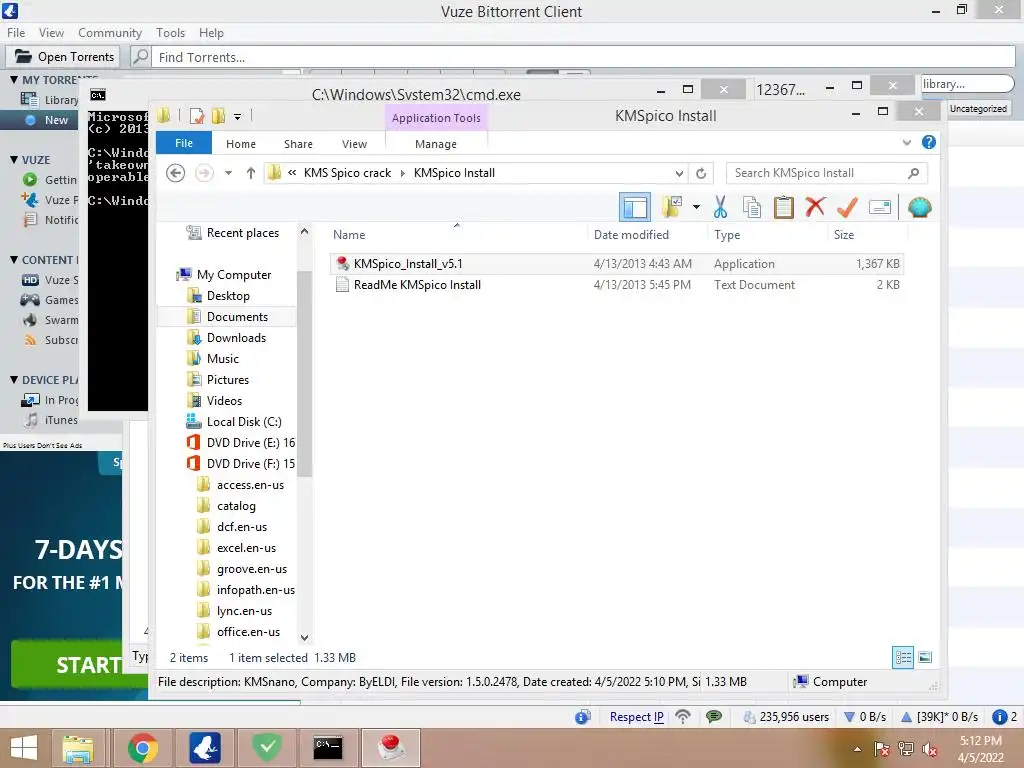Viewport: 1024px width, 768px height.
Task: Expand the ribbon with the chevron
Action: click(x=906, y=142)
